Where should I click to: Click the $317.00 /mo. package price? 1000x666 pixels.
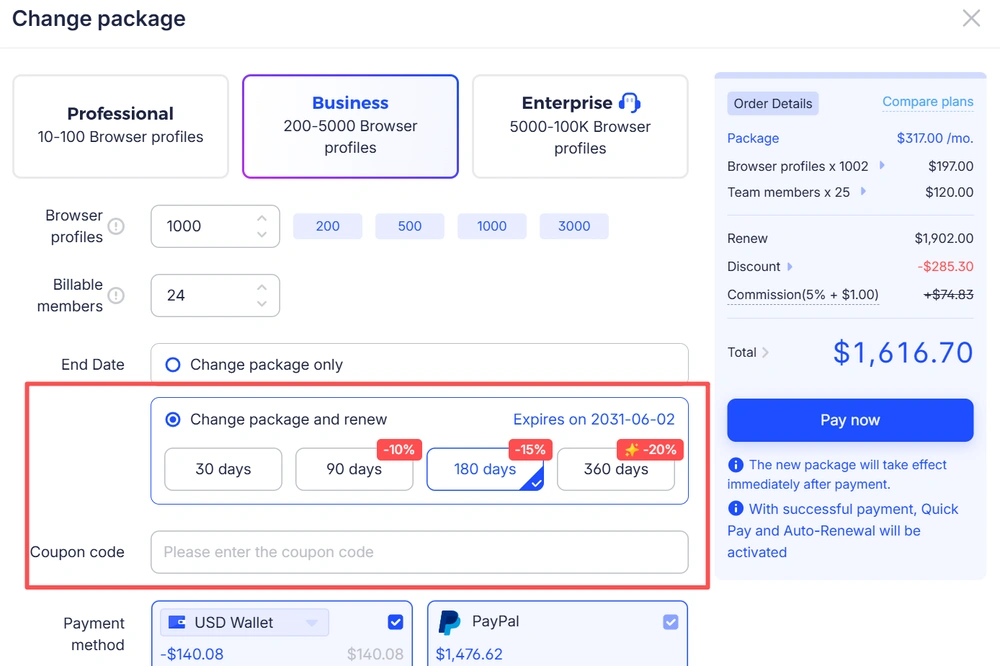(x=935, y=138)
